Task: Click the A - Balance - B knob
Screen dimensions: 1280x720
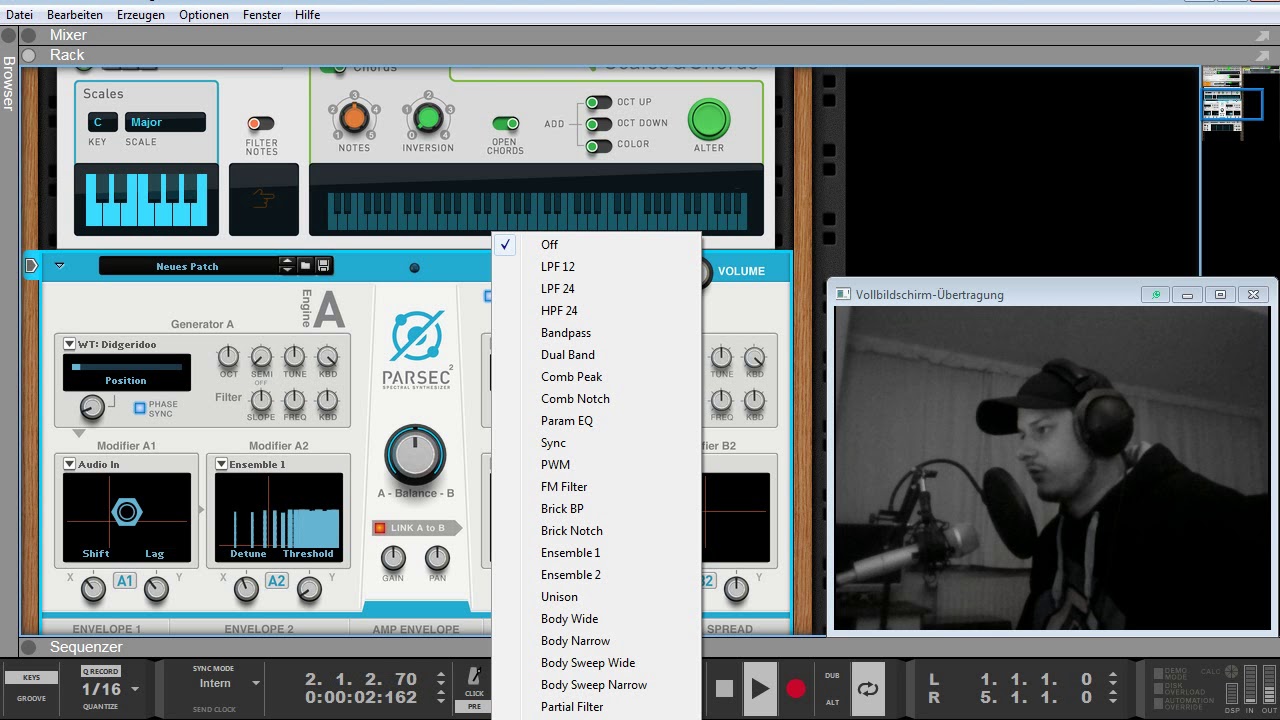Action: pyautogui.click(x=415, y=455)
